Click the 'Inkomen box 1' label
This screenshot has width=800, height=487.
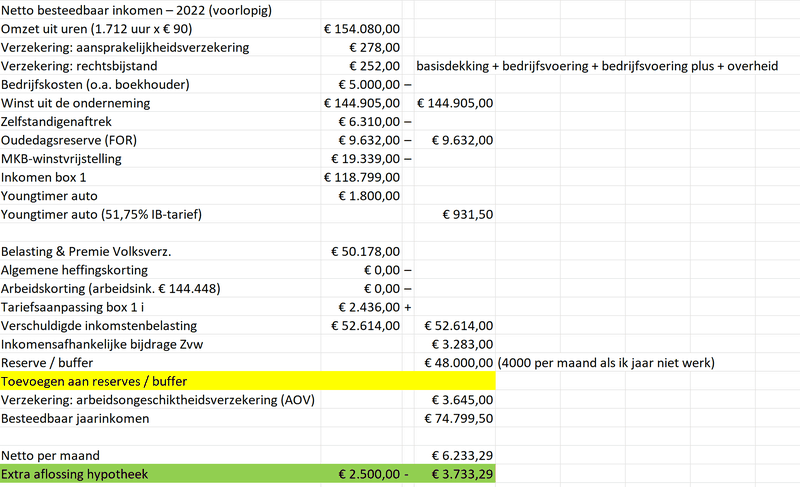point(44,177)
